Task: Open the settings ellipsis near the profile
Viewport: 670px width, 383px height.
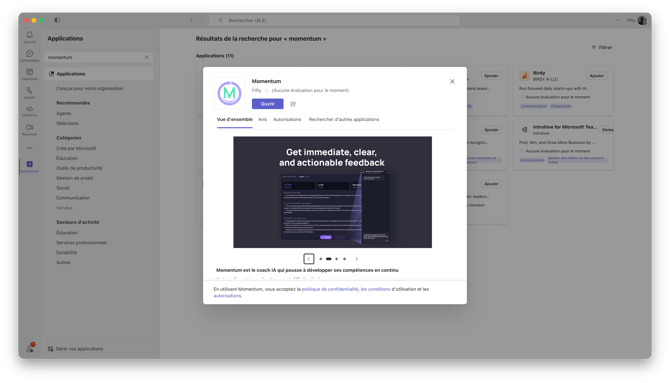Action: coord(618,20)
